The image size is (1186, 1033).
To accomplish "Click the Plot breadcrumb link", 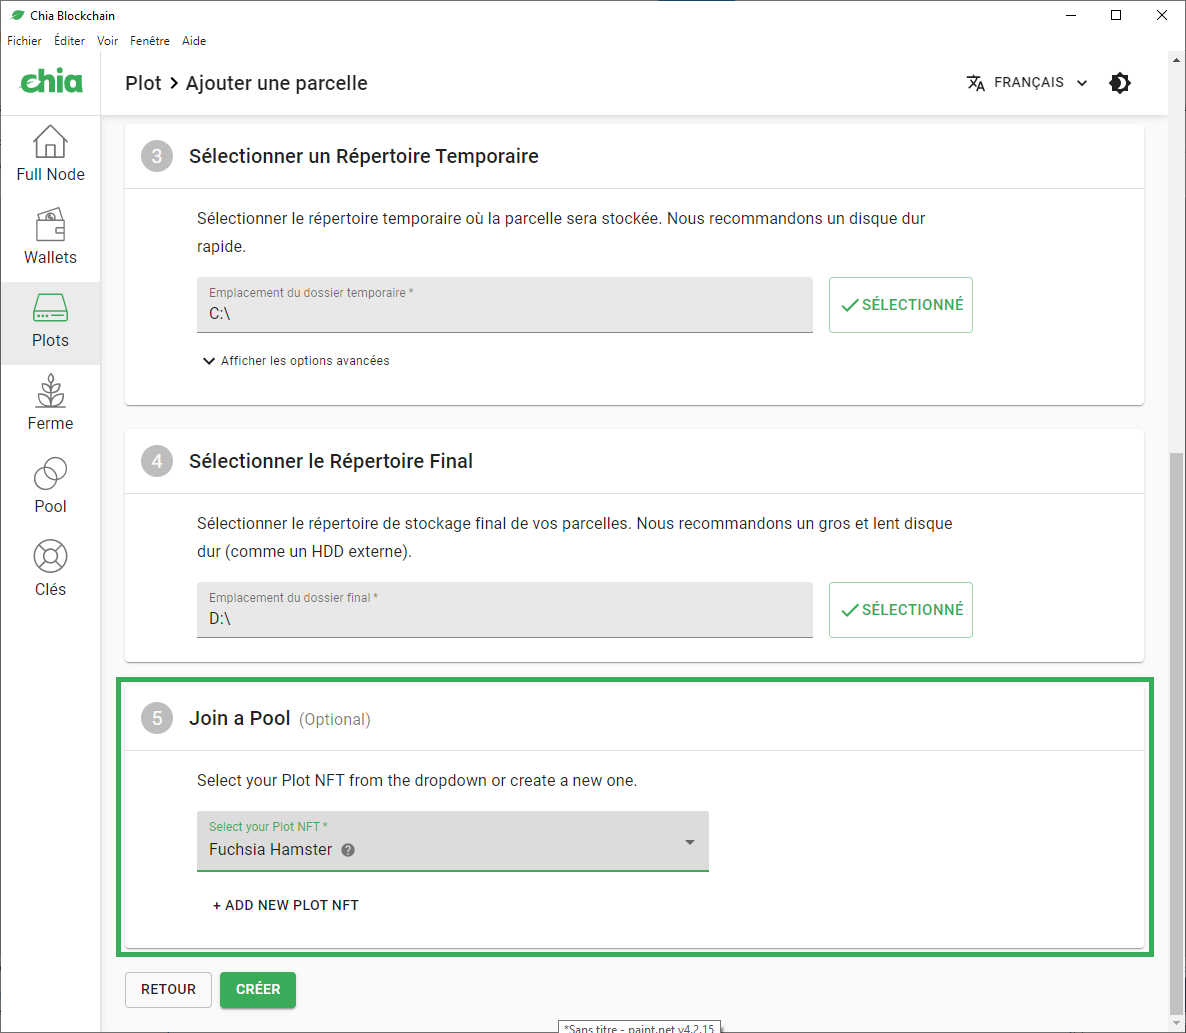I will click(x=143, y=83).
